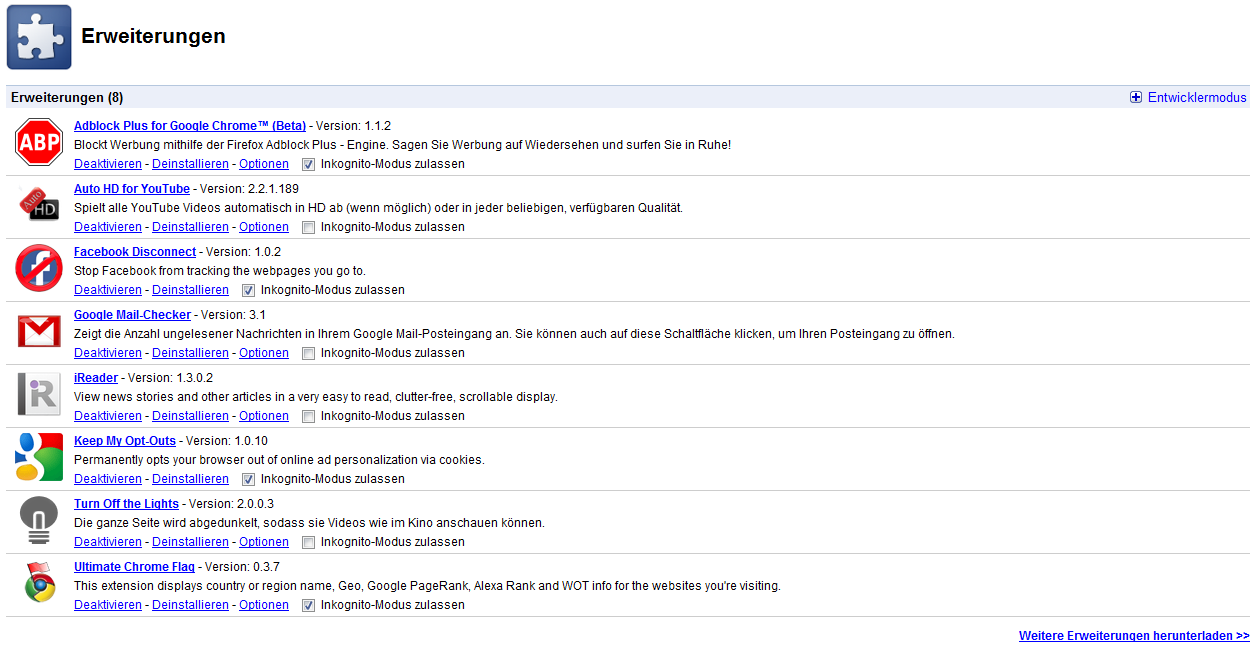1256x655 pixels.
Task: Deinstallieren Google Mail-Checker
Action: (190, 353)
